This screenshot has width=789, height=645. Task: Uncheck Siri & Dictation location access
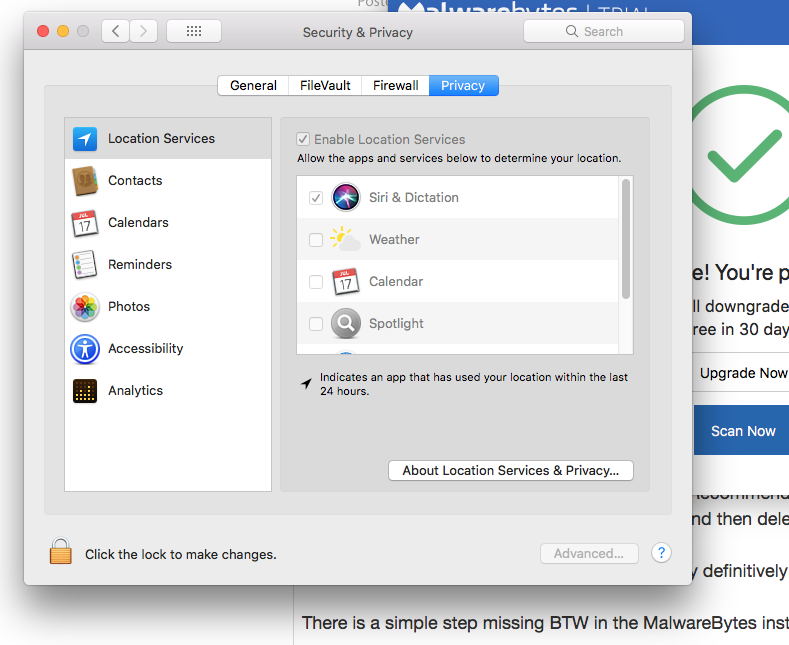[315, 198]
